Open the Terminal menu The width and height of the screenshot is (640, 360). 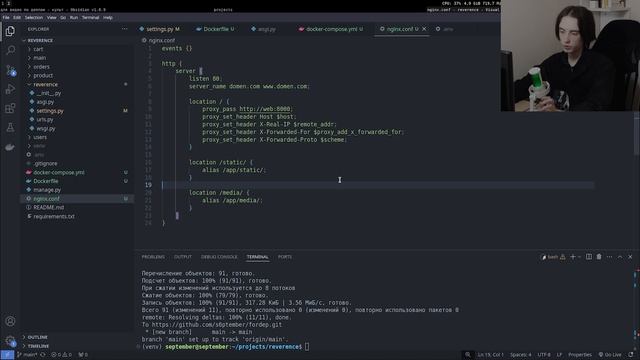click(x=90, y=18)
